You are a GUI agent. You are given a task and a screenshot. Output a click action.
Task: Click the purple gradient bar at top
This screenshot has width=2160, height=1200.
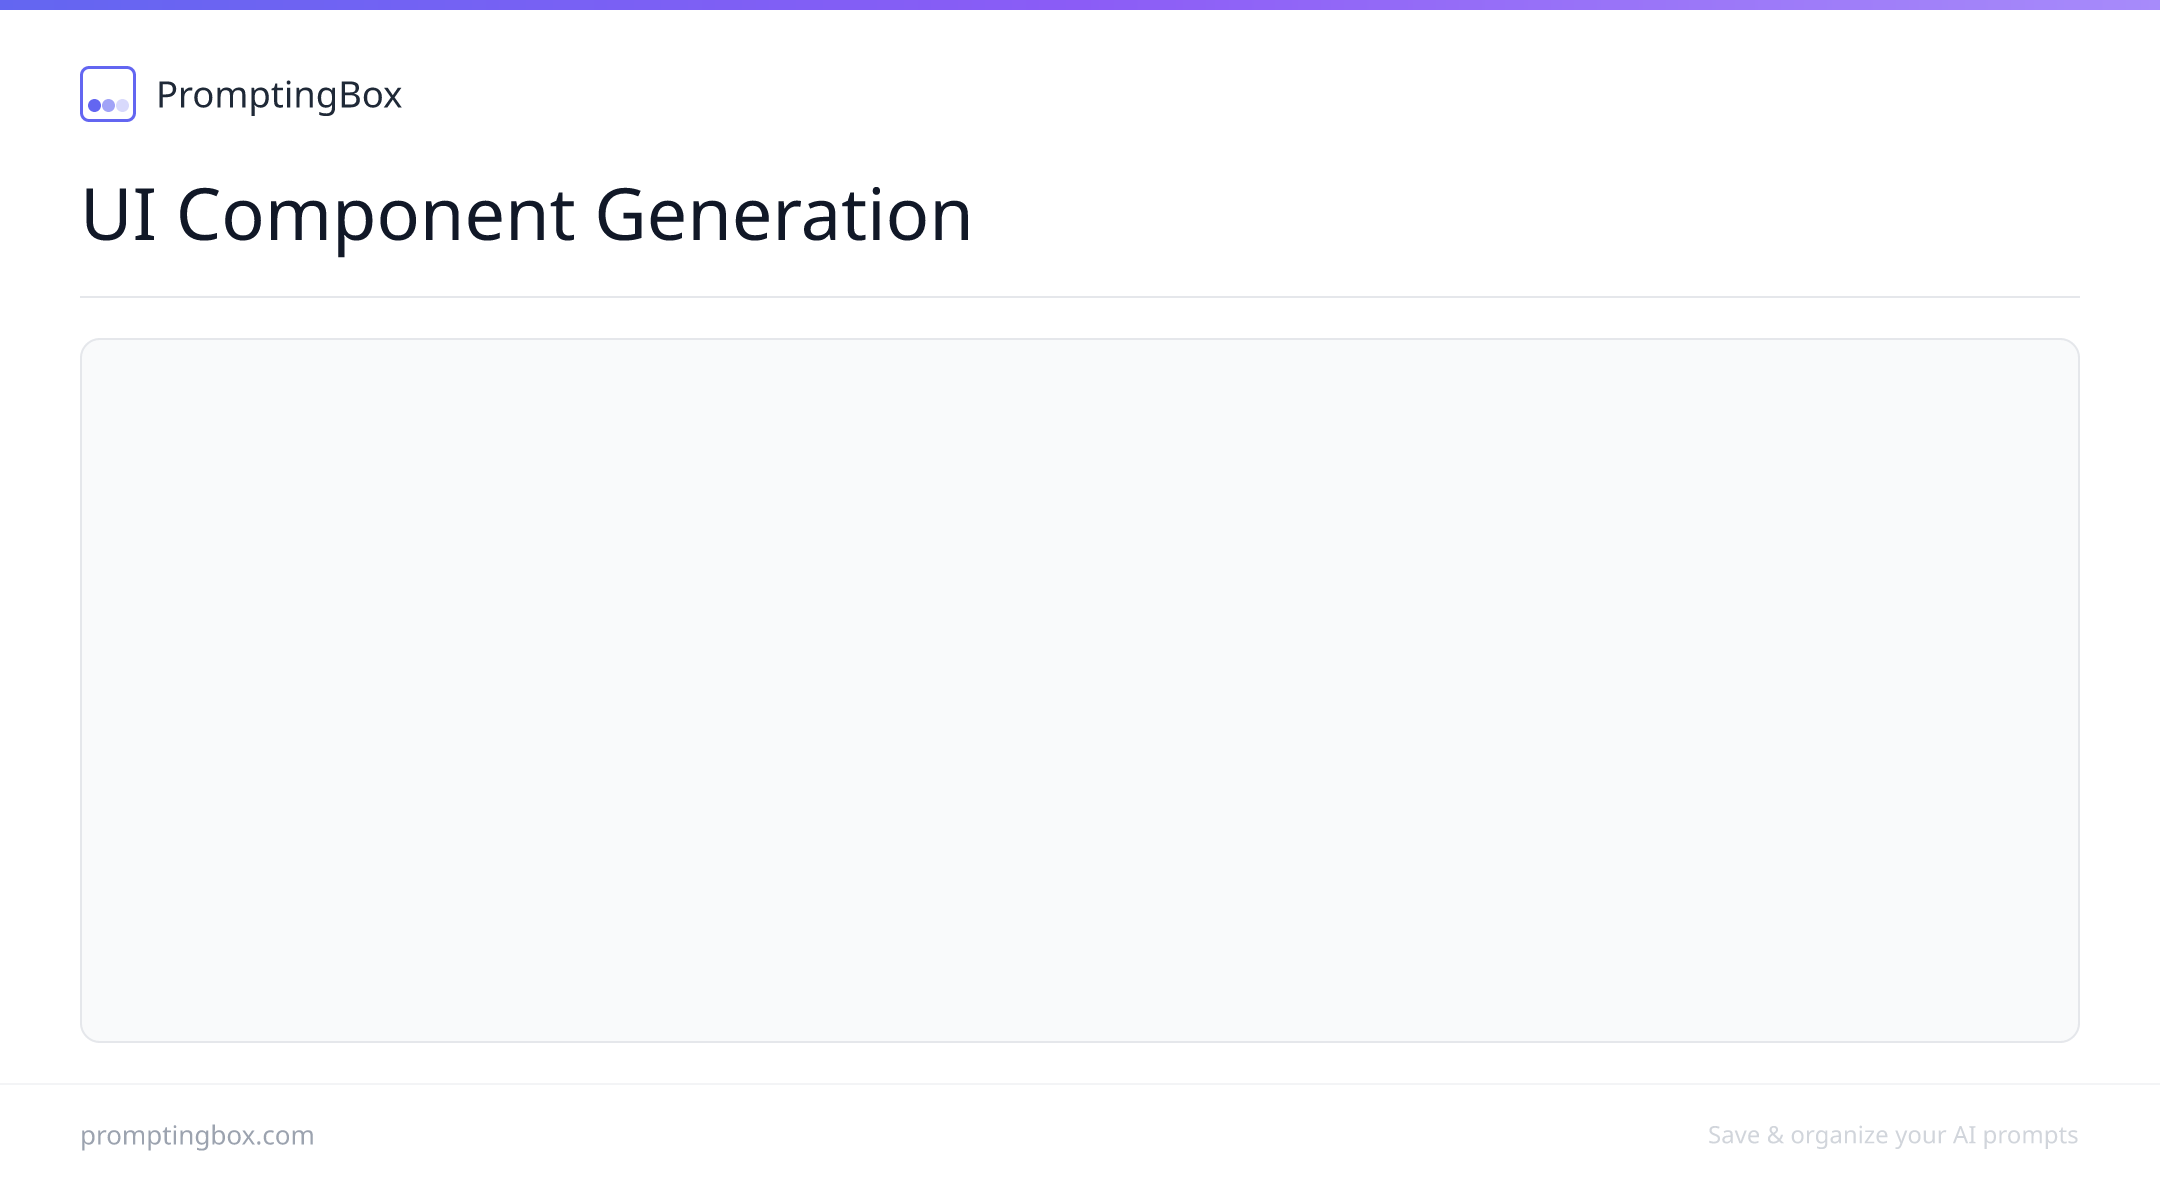tap(1080, 5)
